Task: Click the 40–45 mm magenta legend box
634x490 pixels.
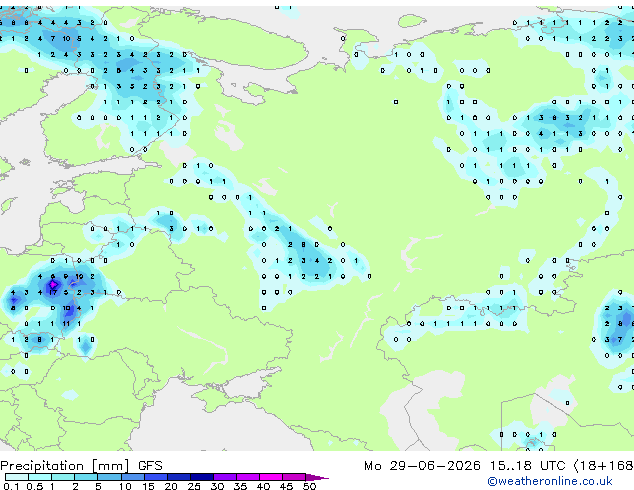Action: pos(271,477)
